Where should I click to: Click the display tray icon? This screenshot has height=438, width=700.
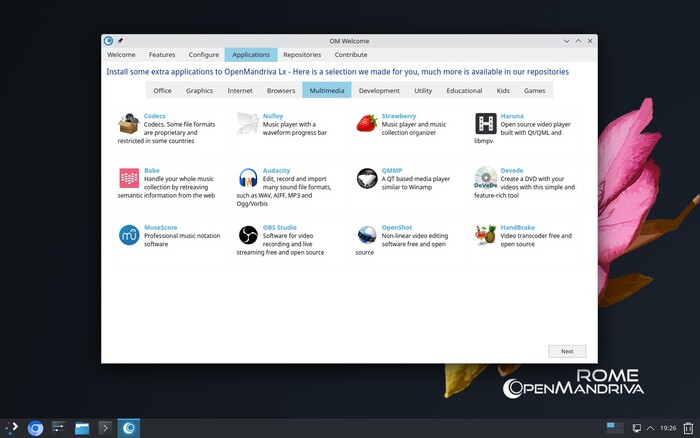click(x=637, y=428)
